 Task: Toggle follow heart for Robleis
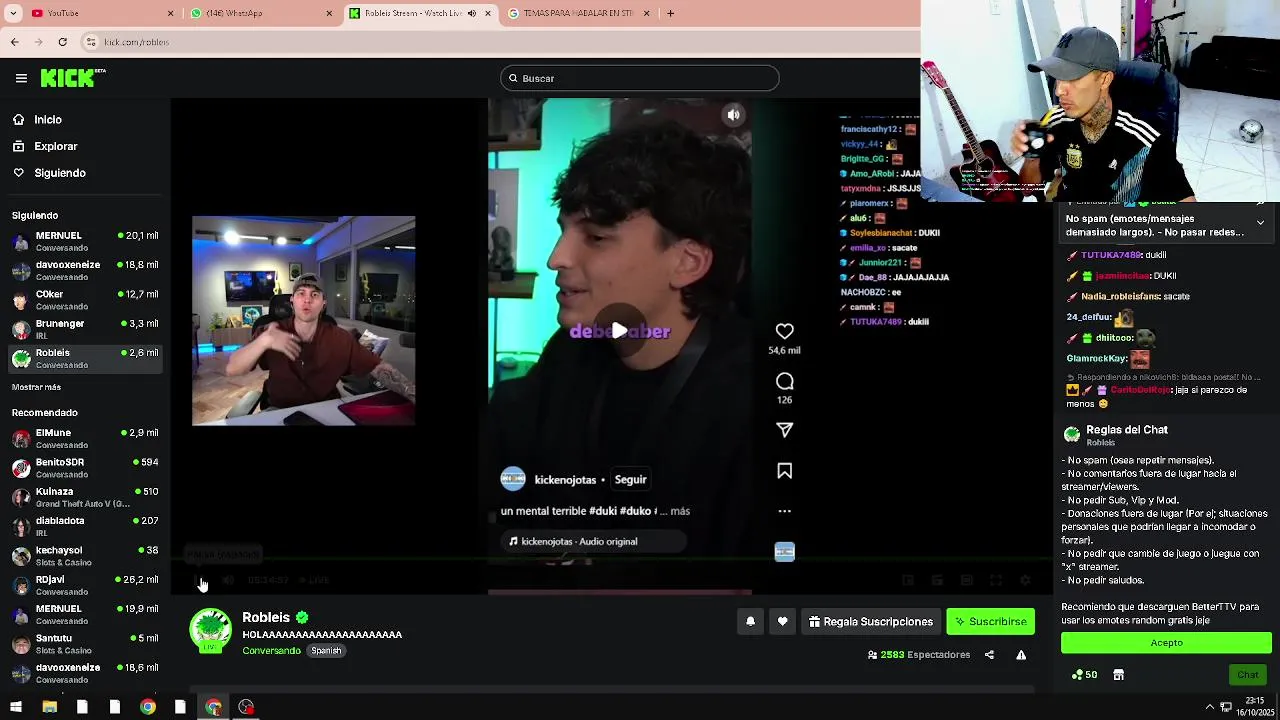(x=782, y=622)
